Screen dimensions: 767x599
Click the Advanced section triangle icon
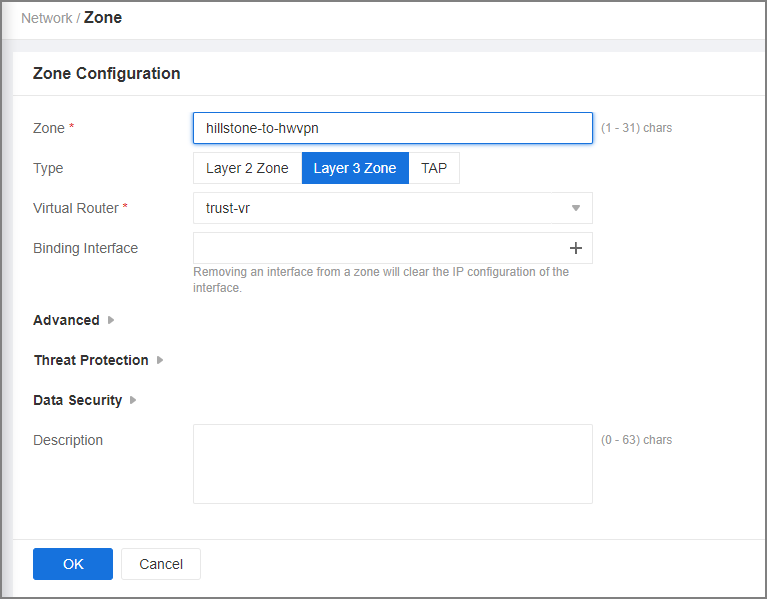click(x=111, y=320)
